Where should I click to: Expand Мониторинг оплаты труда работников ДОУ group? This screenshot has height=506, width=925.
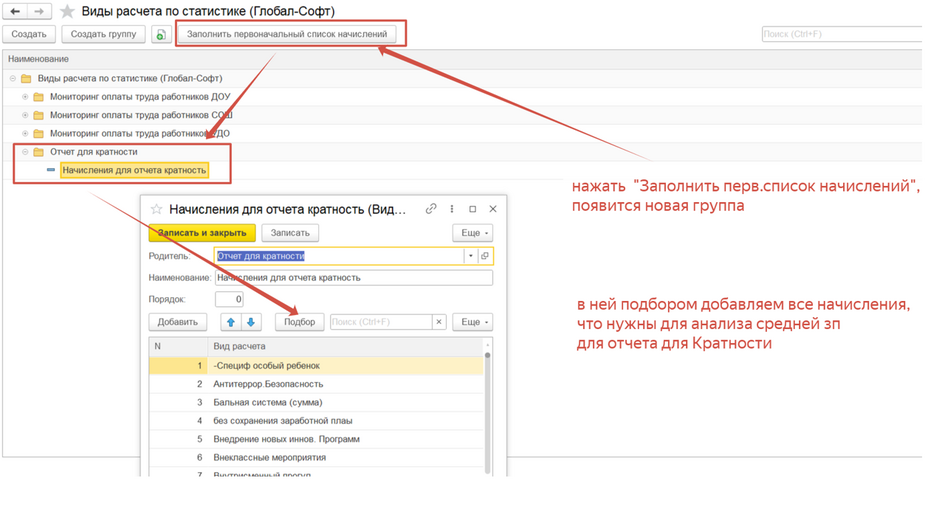[x=25, y=97]
